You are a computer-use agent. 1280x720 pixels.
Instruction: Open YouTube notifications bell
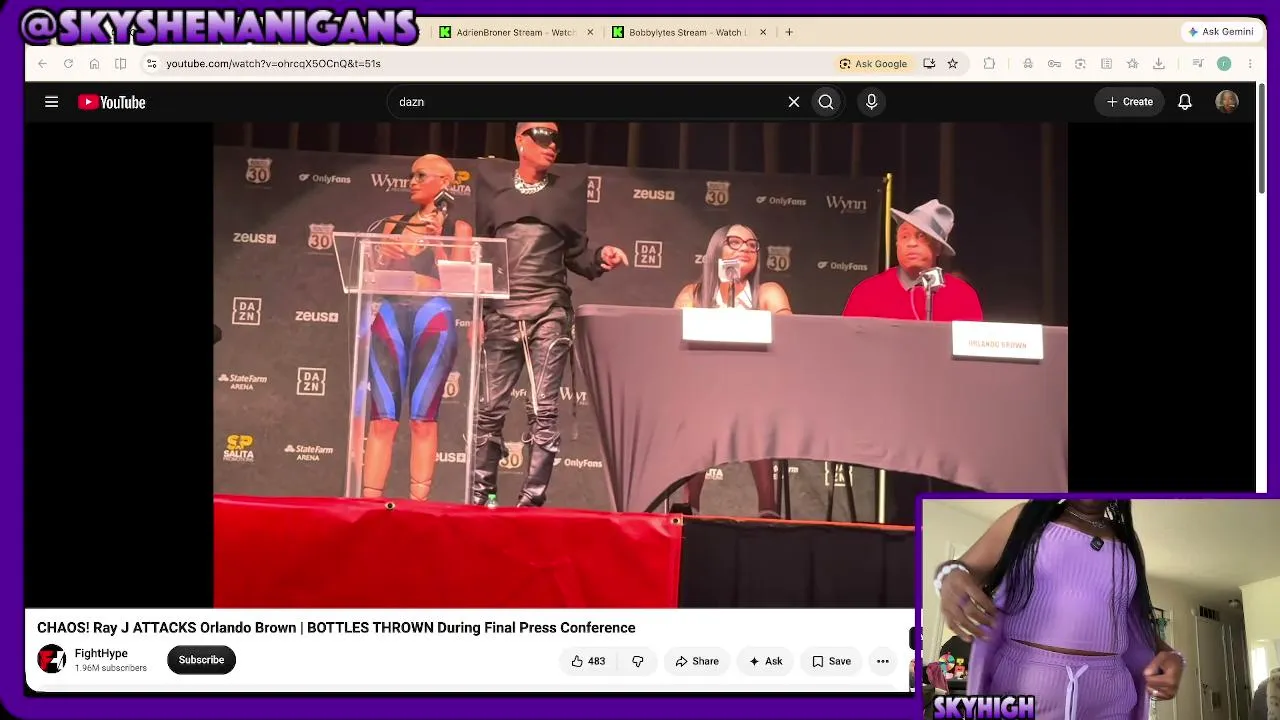point(1185,102)
